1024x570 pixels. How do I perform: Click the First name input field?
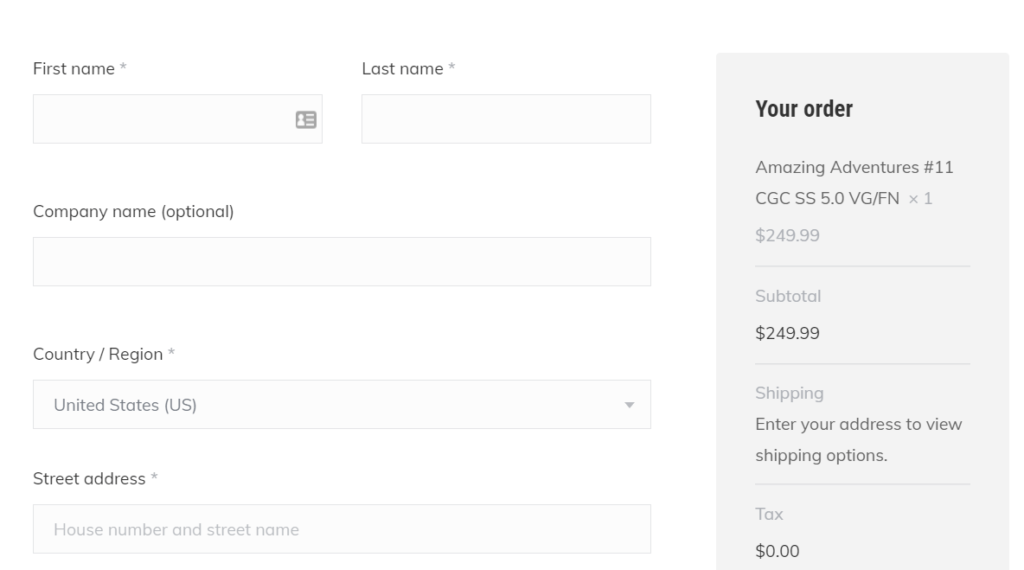coord(160,120)
